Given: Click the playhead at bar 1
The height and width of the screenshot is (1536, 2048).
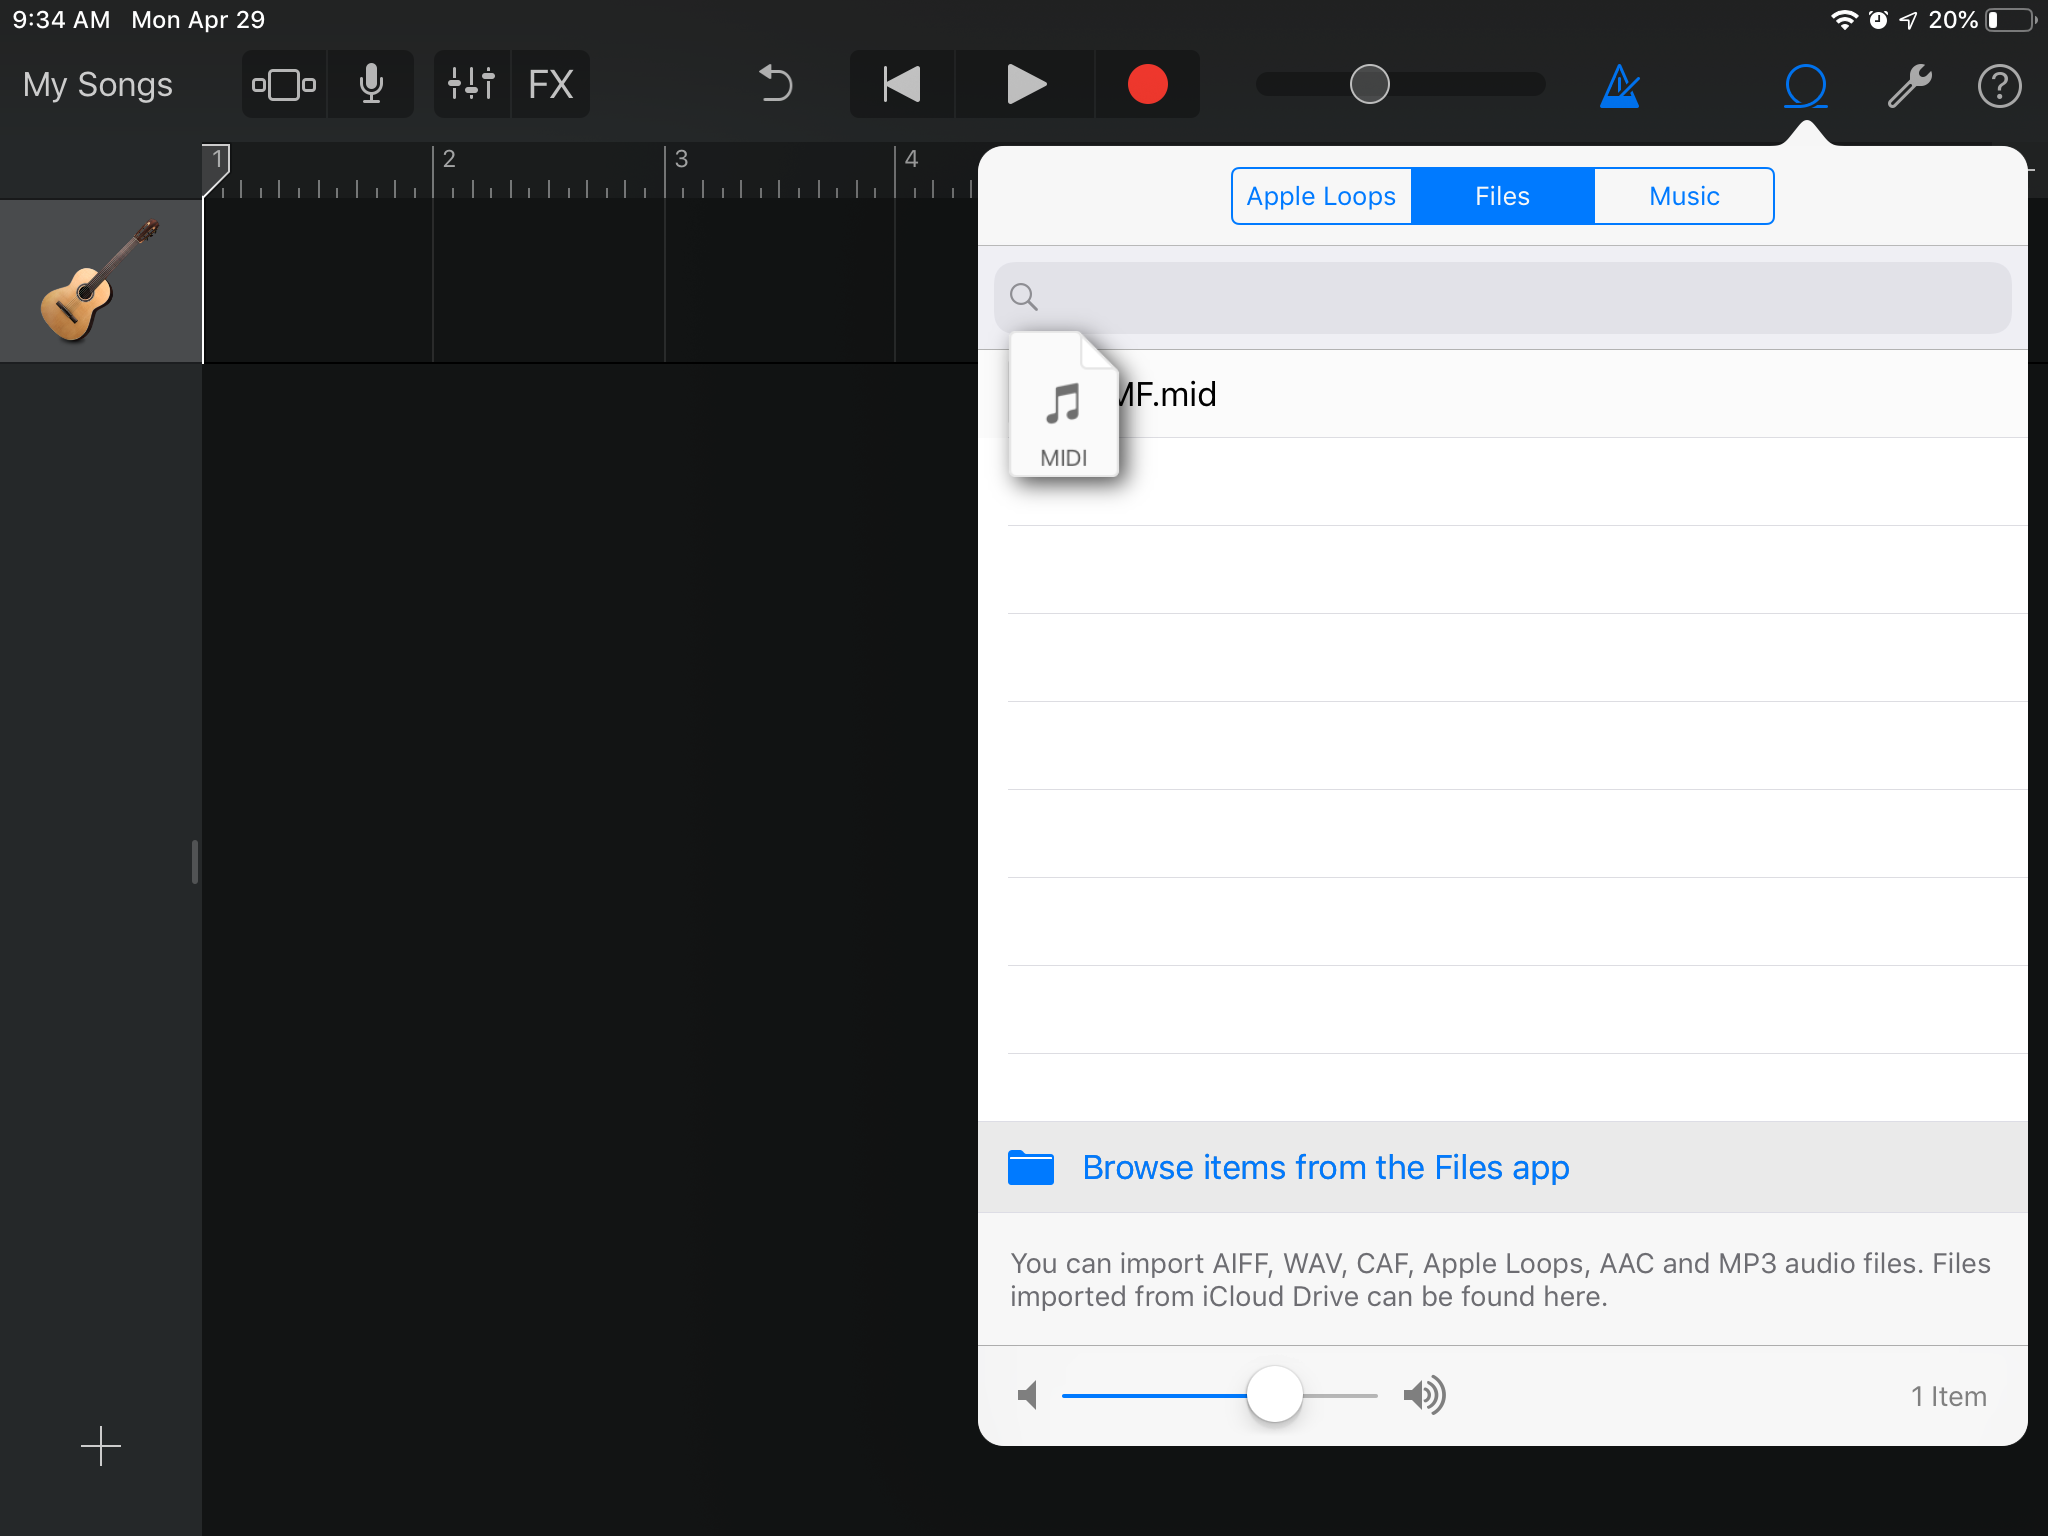Looking at the screenshot, I should (x=216, y=168).
